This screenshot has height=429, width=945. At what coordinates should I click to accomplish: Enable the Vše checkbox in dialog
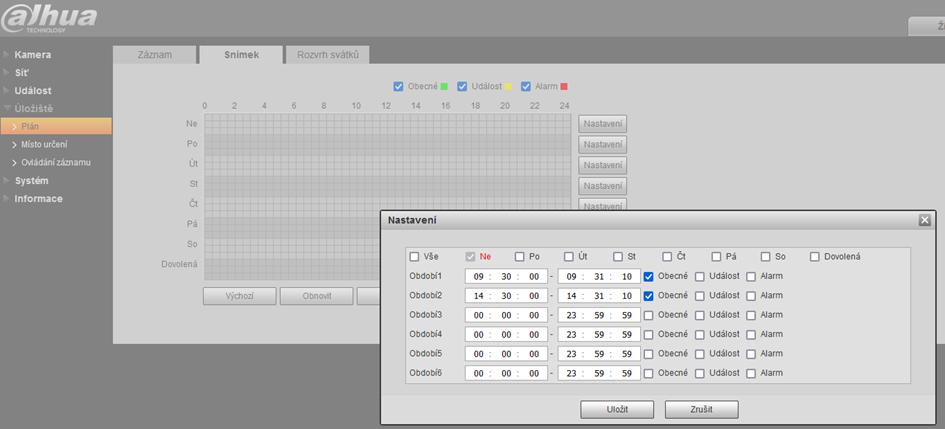(415, 257)
